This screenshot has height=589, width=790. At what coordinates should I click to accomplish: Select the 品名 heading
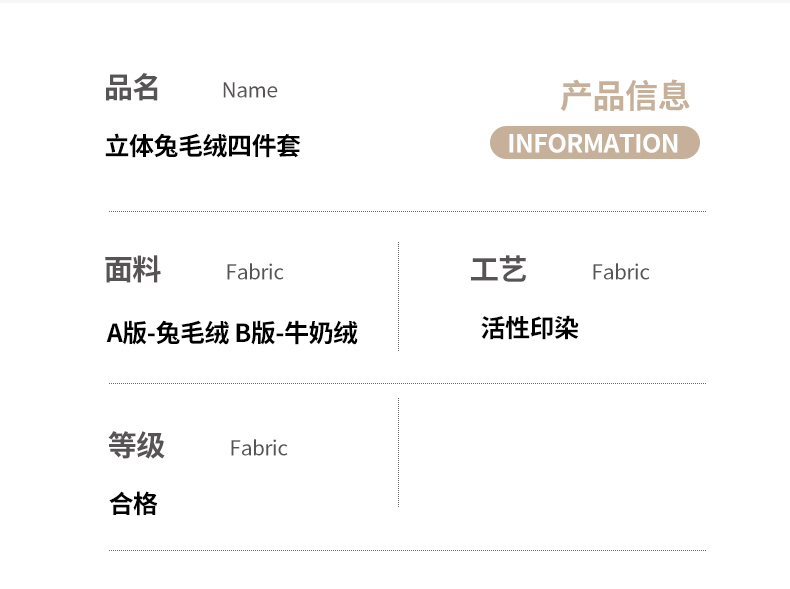click(x=132, y=88)
